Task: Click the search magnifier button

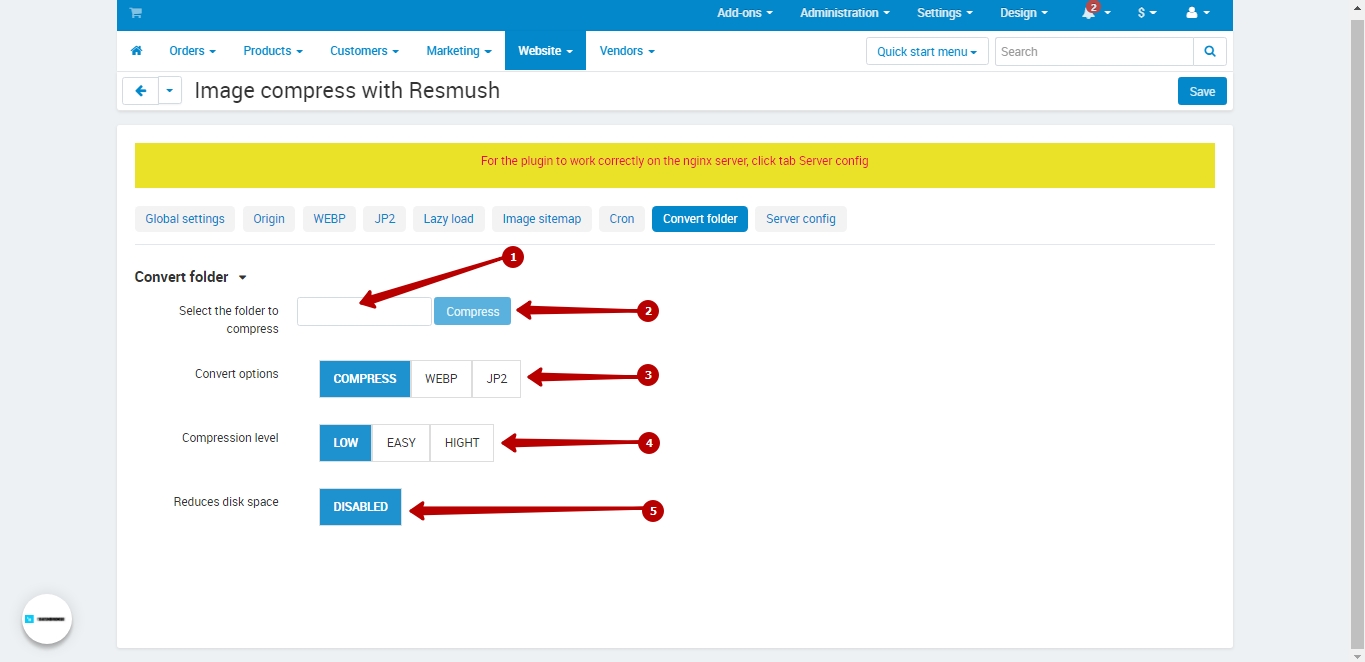Action: (x=1210, y=52)
